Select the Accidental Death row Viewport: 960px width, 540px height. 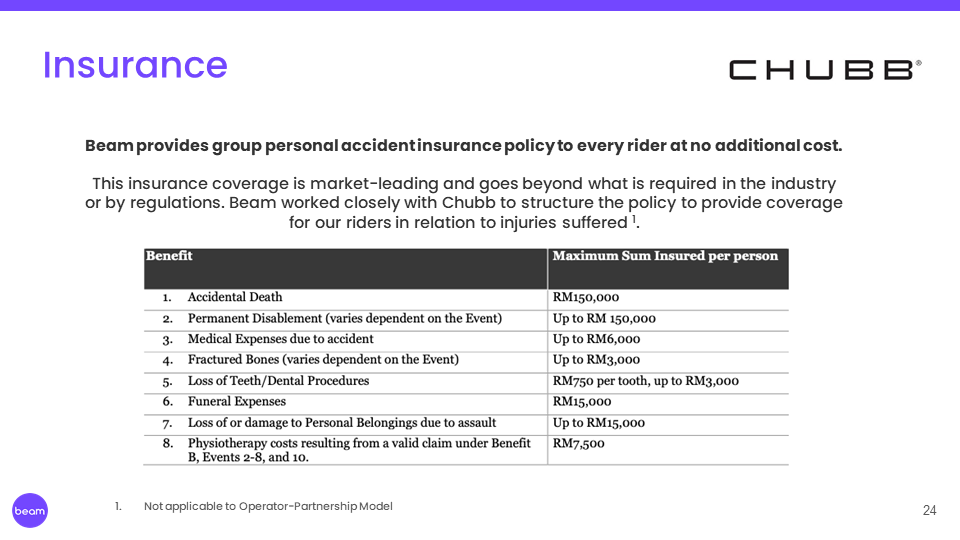235,297
